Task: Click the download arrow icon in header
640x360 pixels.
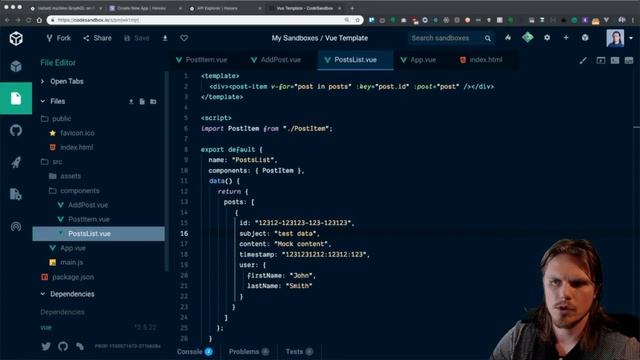Action: point(165,38)
